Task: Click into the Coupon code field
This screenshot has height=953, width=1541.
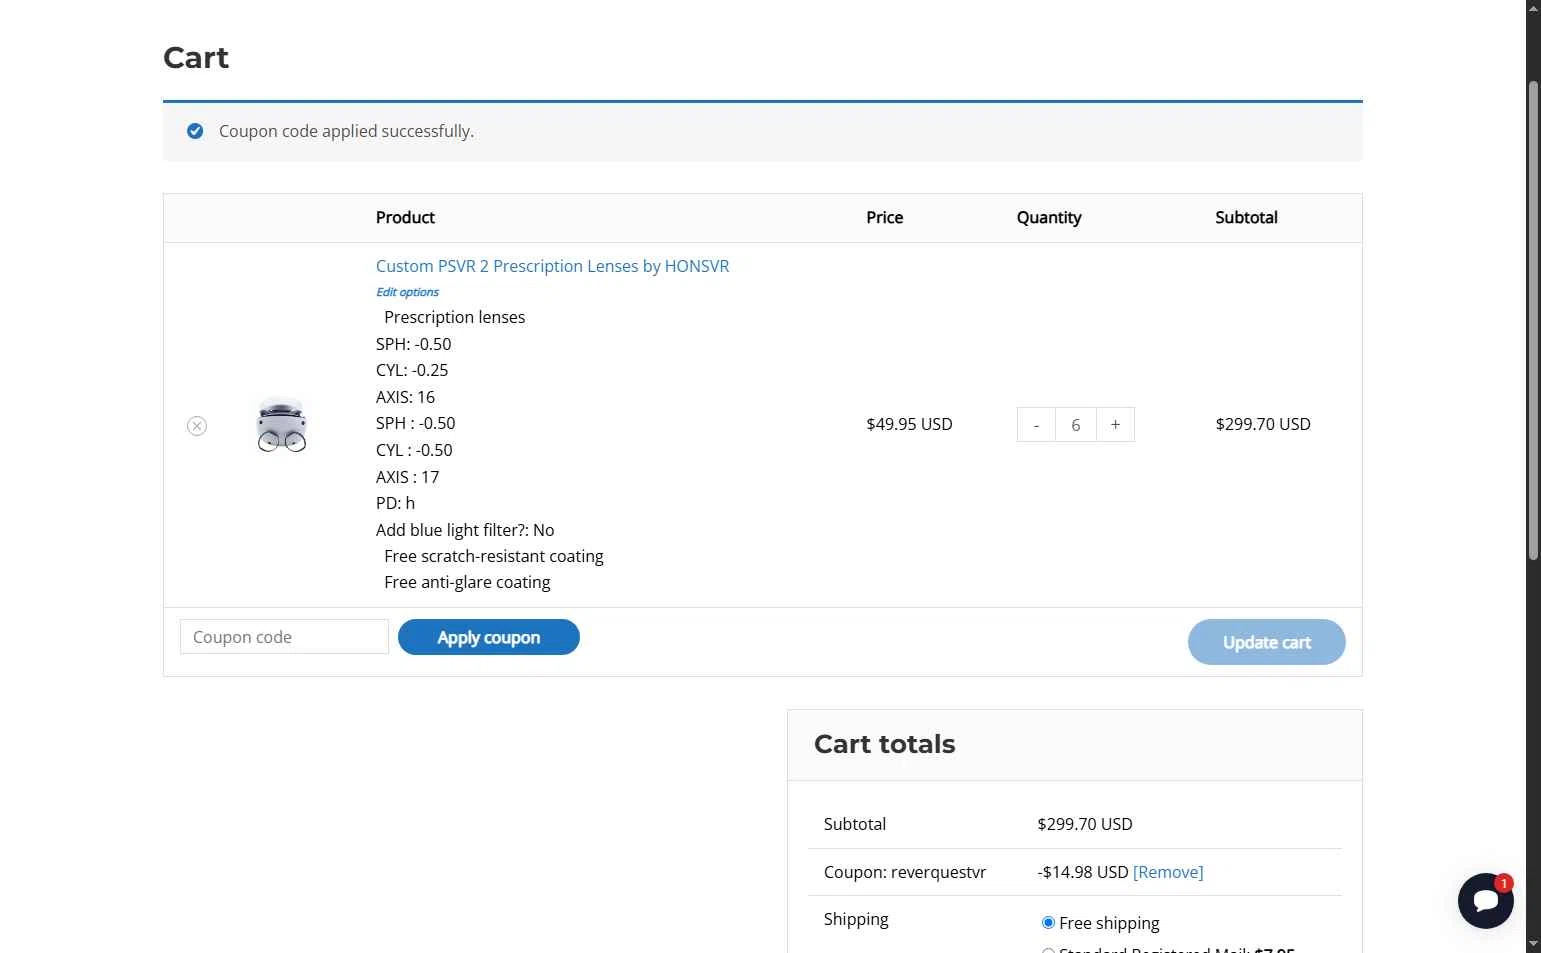Action: coord(284,637)
